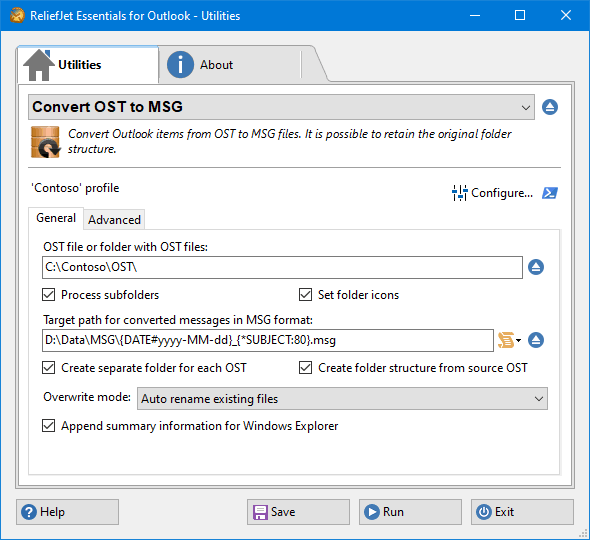Click the Configure sliders icon
The height and width of the screenshot is (540, 590).
[459, 193]
